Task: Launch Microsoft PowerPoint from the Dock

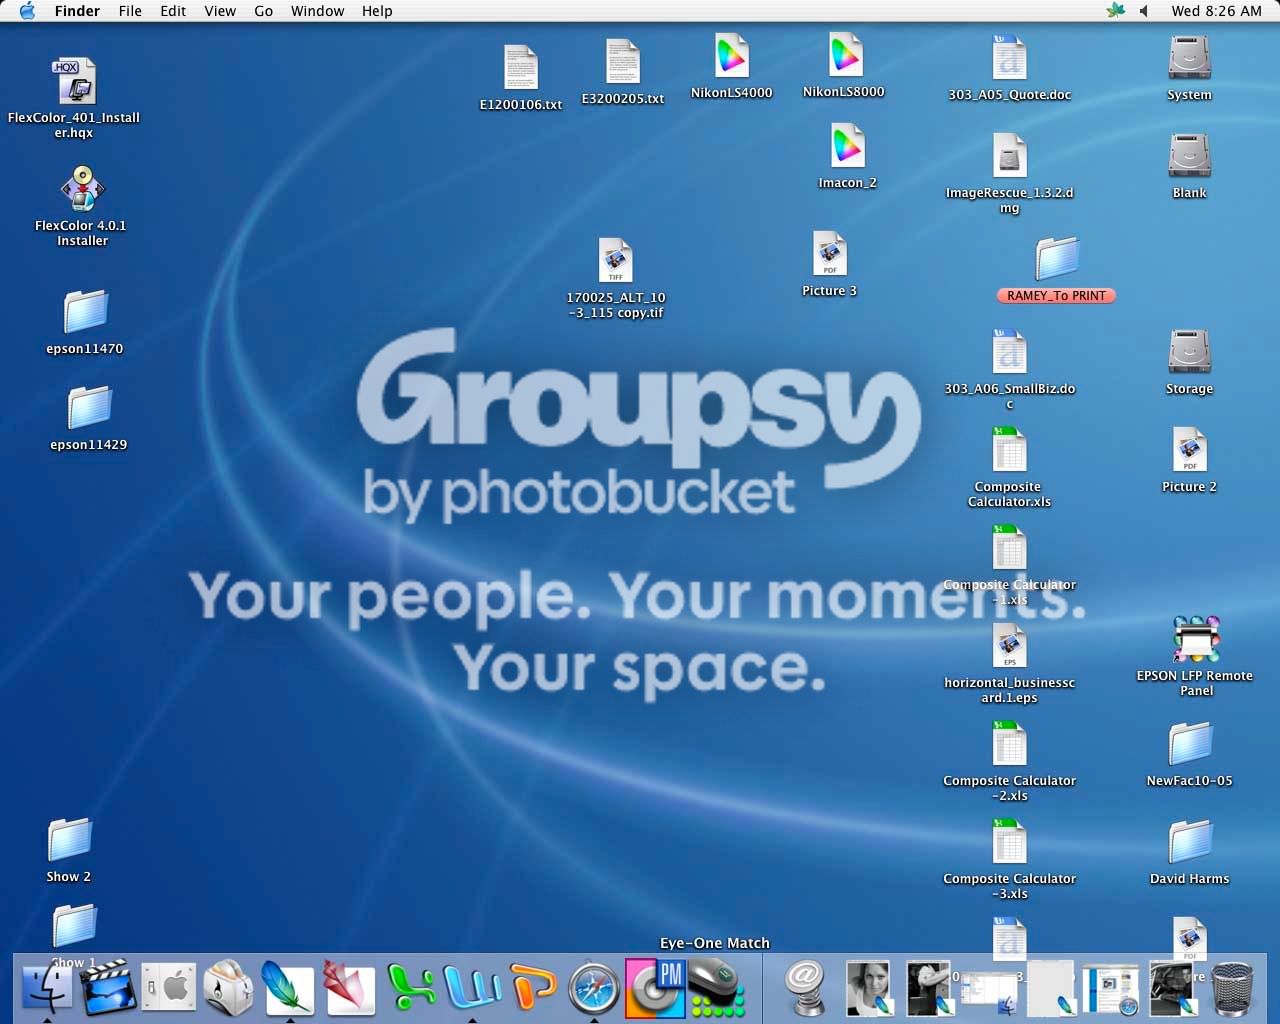Action: 532,988
